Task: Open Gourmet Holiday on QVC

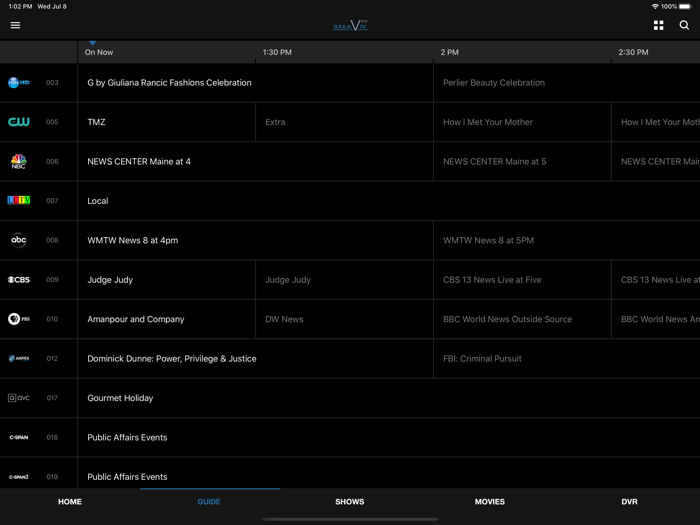Action: pos(389,398)
